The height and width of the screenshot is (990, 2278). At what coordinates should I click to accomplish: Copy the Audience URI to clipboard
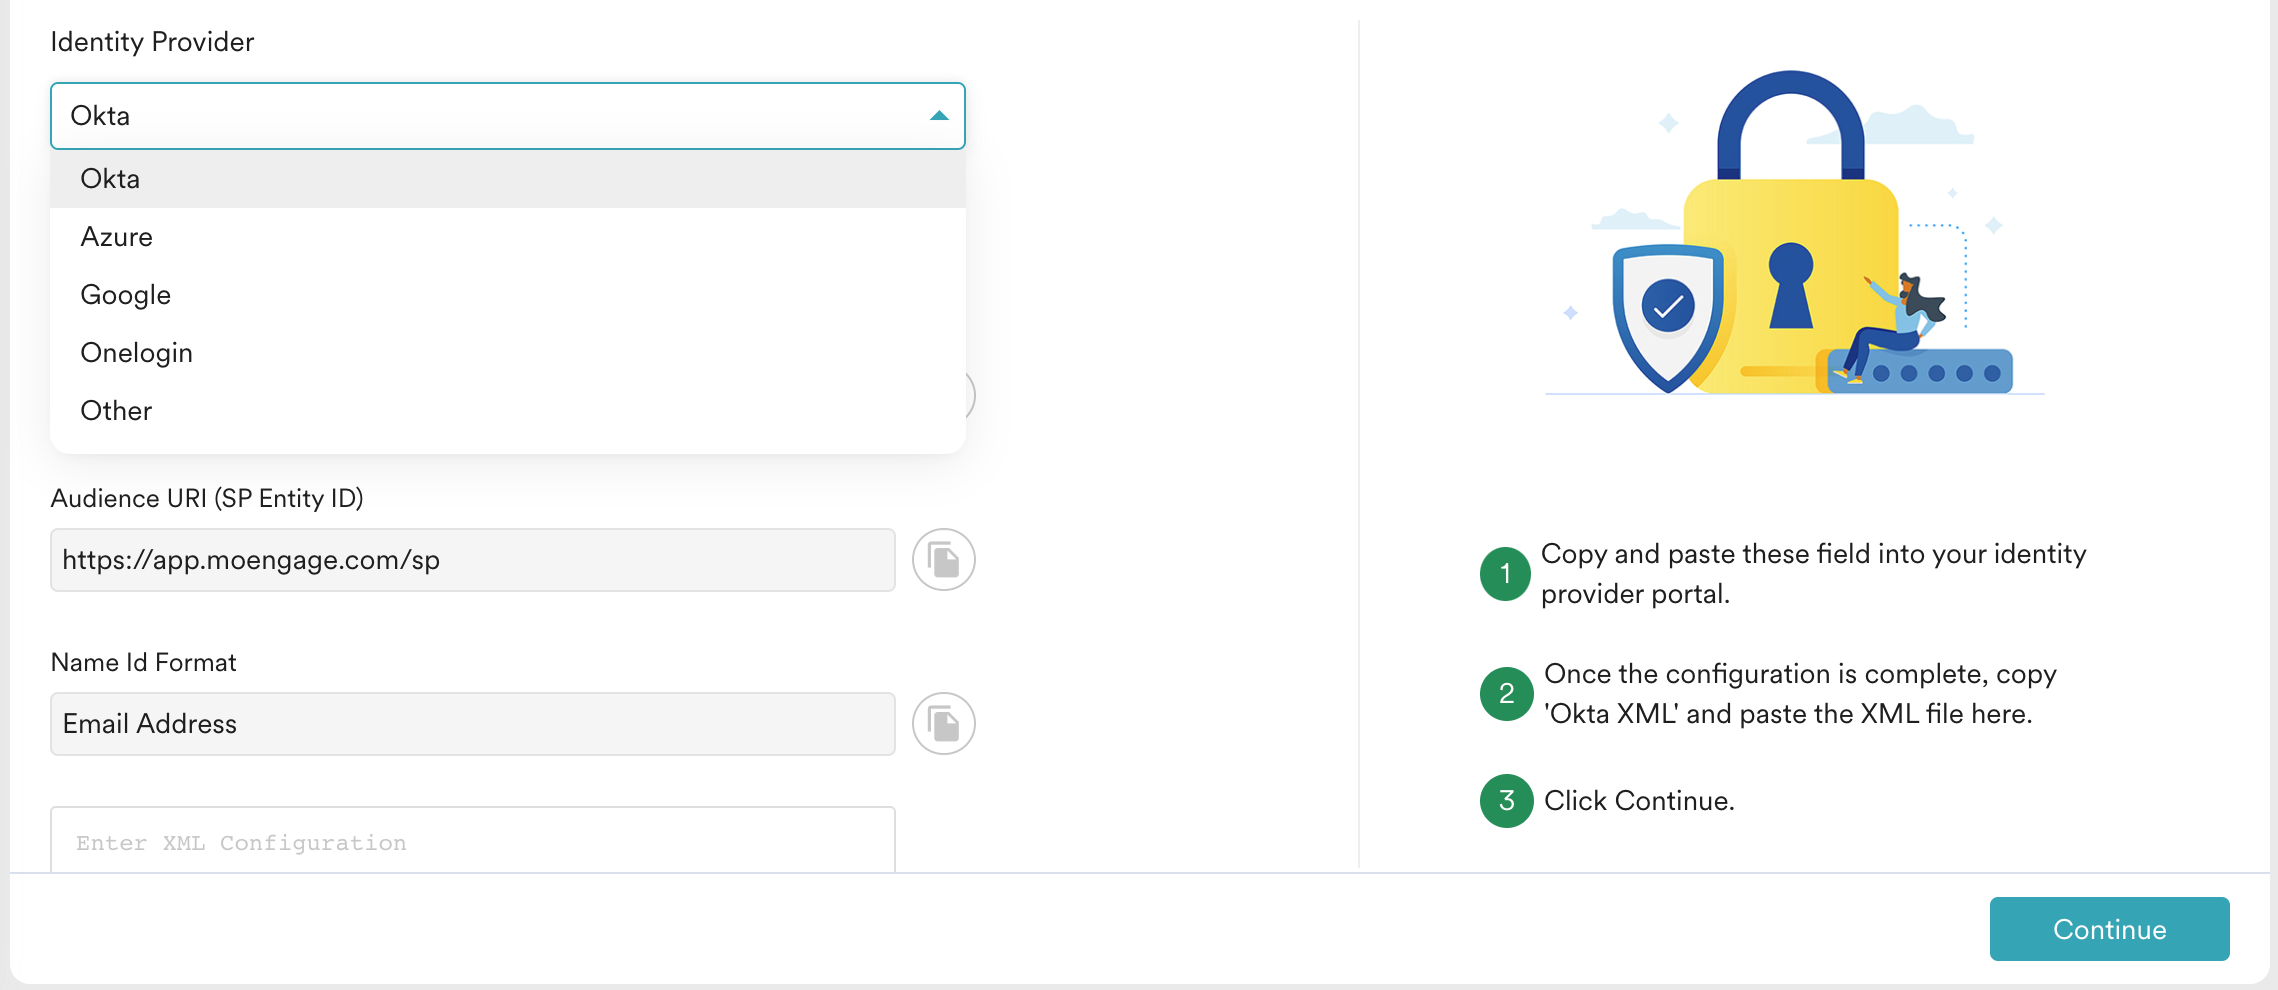point(944,559)
